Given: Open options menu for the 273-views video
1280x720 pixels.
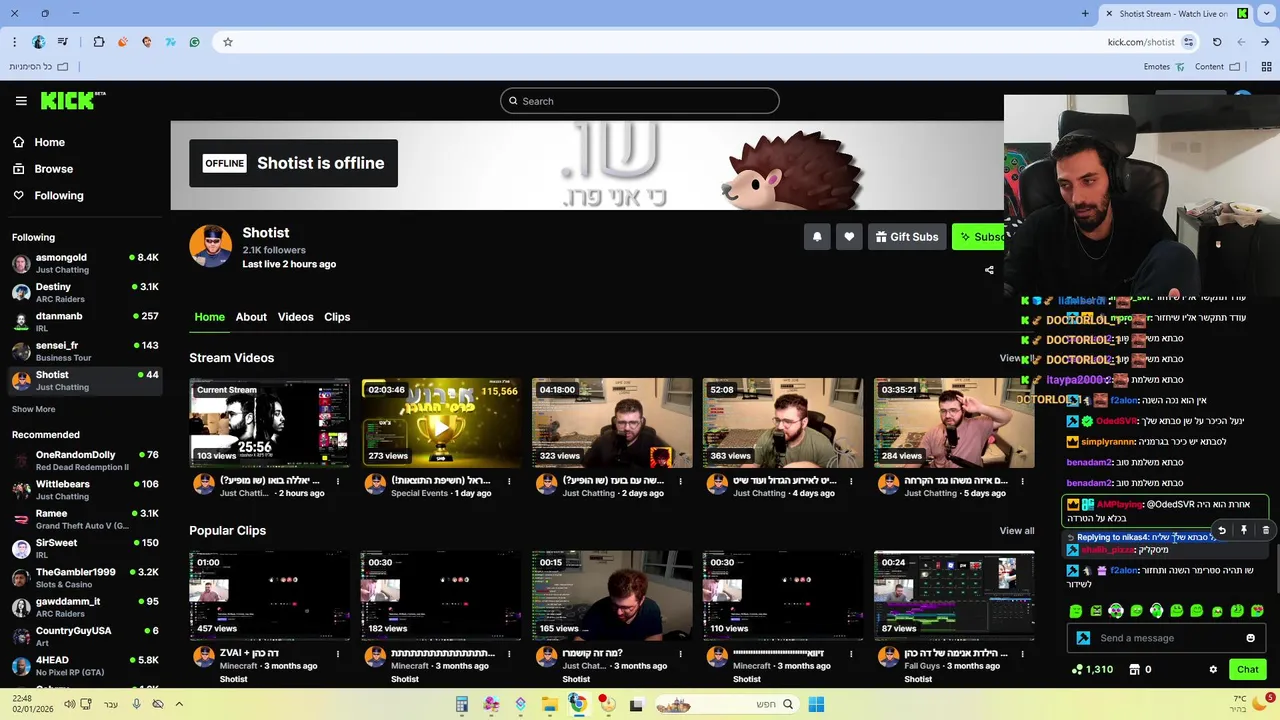Looking at the screenshot, I should tap(509, 481).
